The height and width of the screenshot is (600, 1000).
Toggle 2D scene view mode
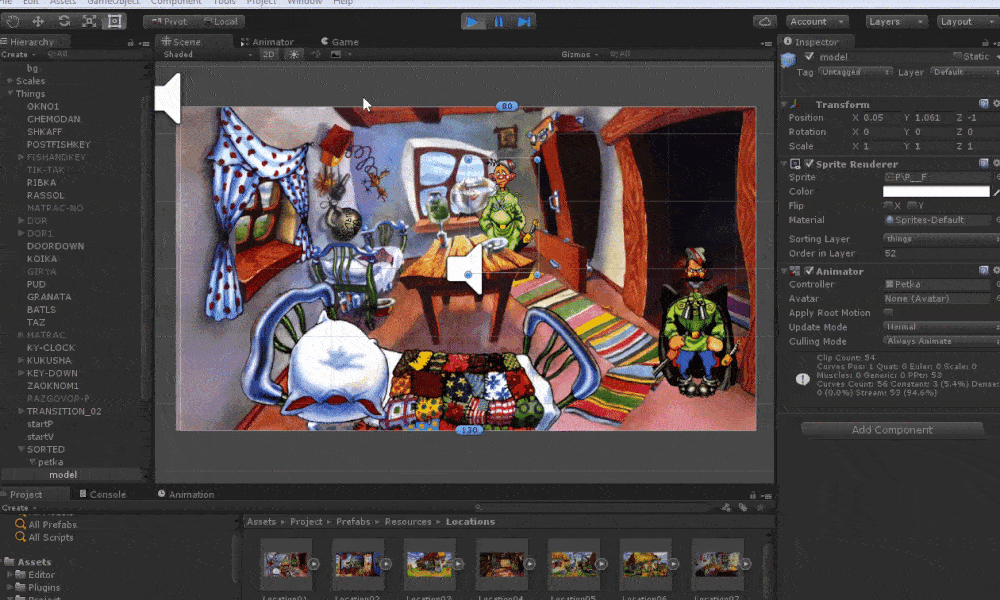coord(268,54)
